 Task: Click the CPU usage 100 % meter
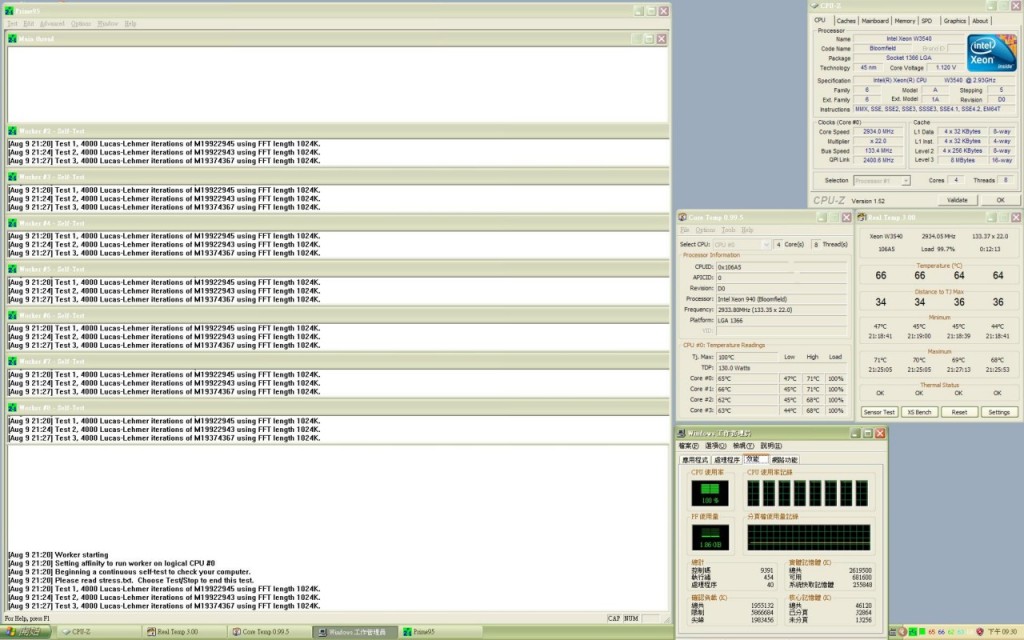point(710,493)
